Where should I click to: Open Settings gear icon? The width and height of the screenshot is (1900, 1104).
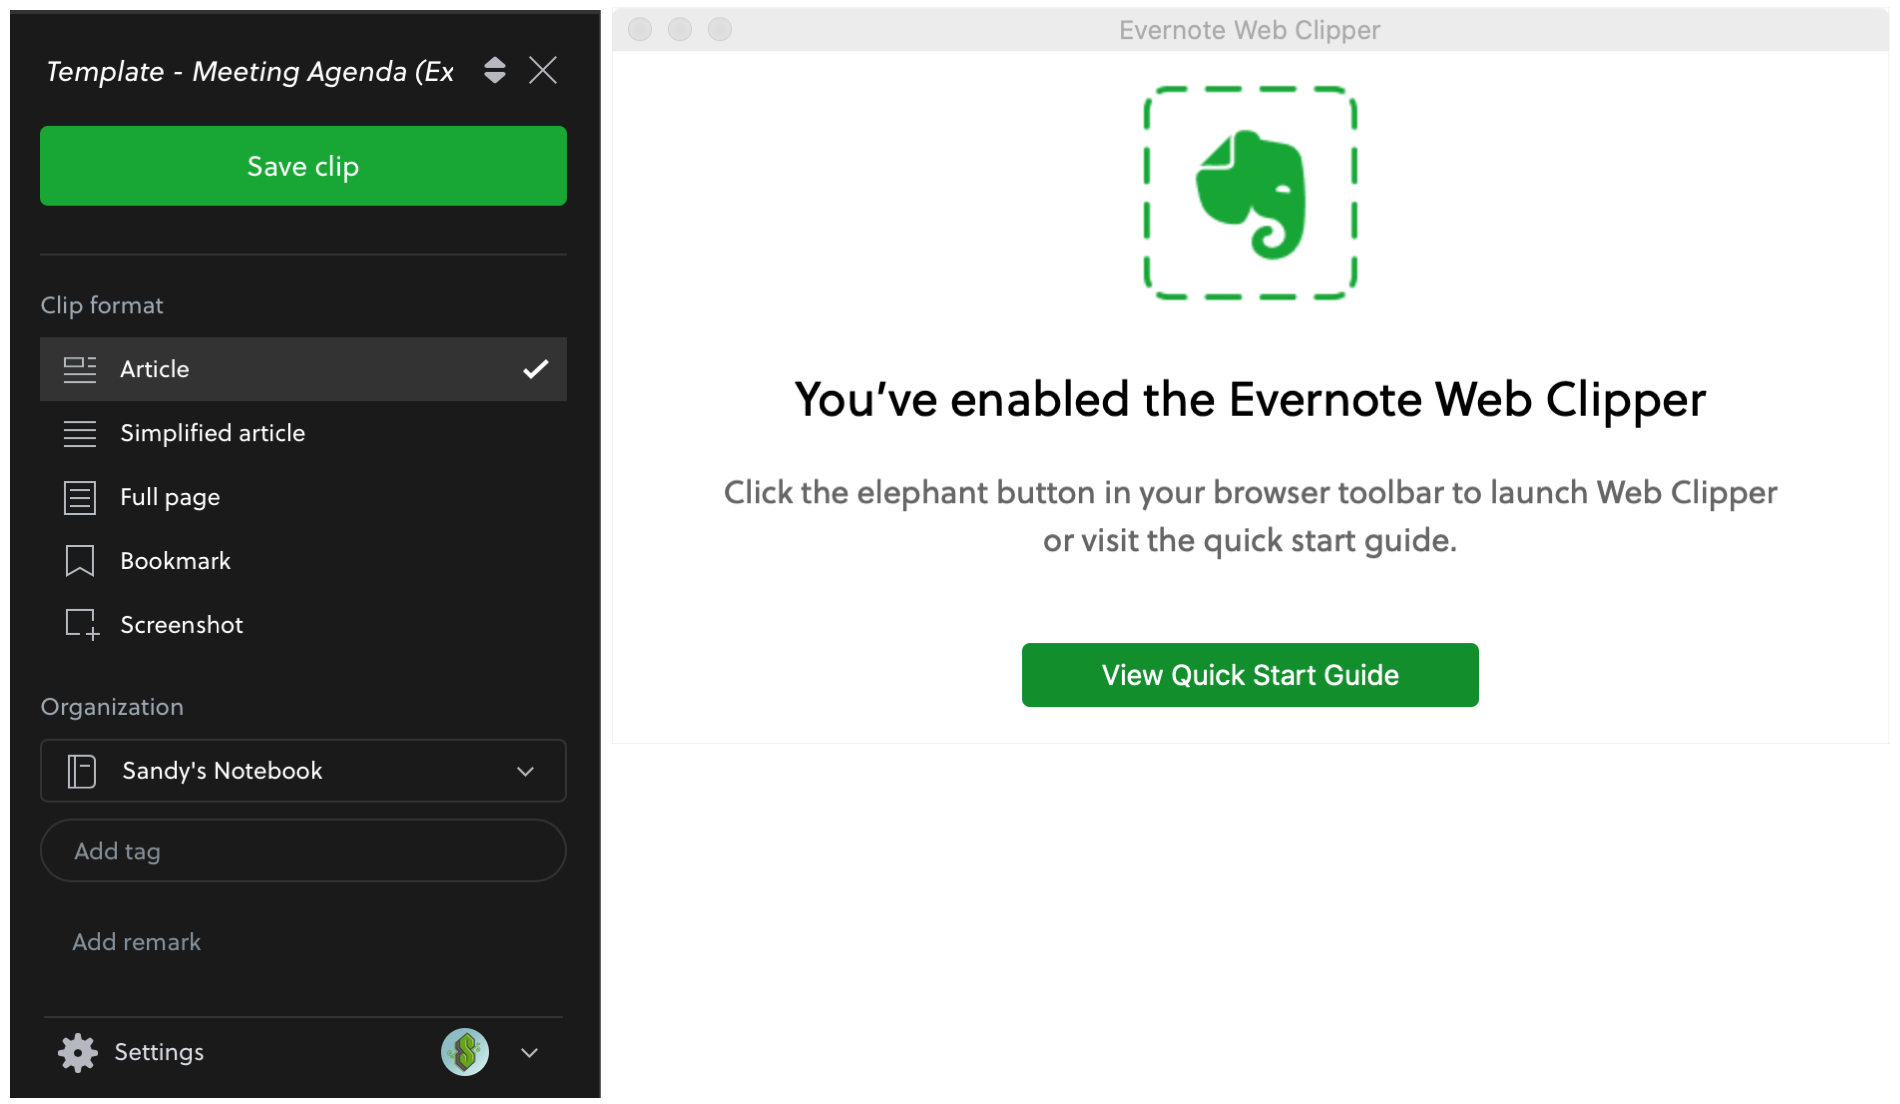[x=77, y=1052]
